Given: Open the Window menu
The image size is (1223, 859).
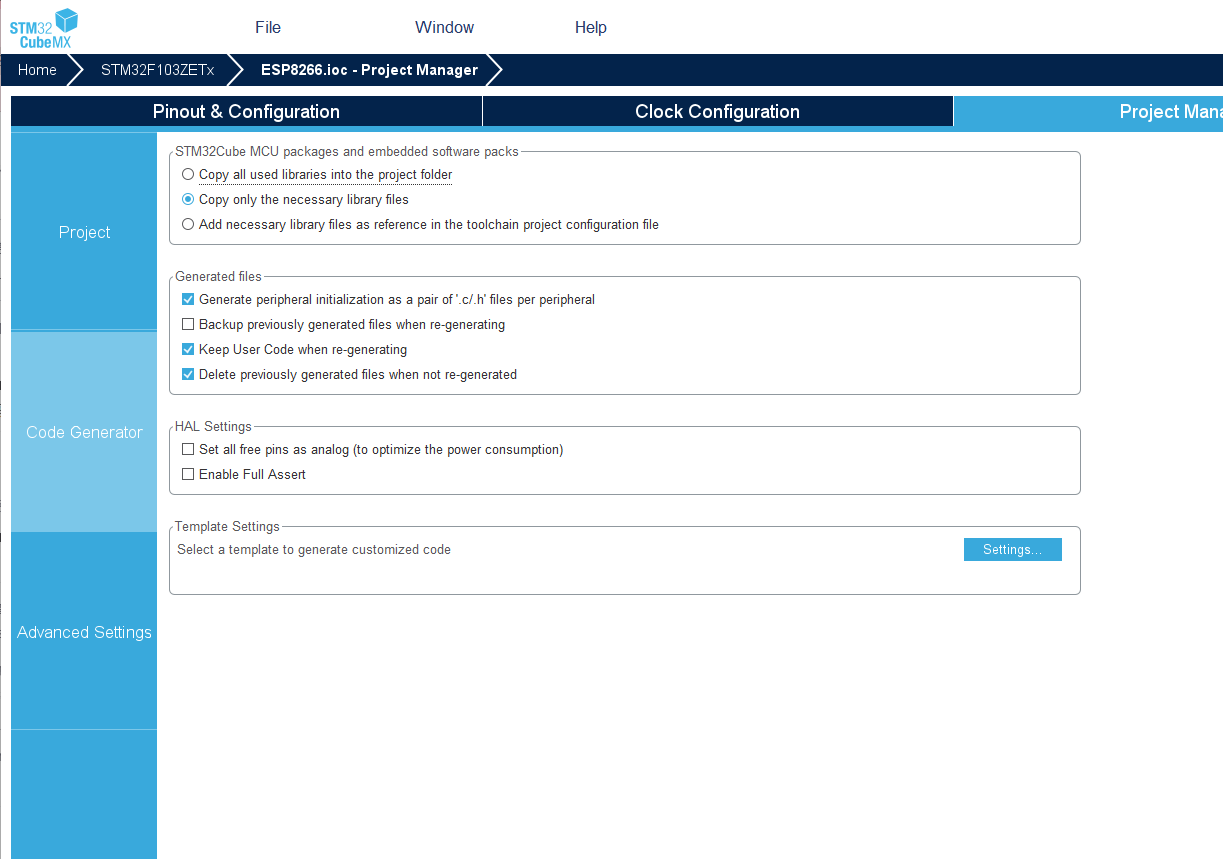Looking at the screenshot, I should point(444,27).
